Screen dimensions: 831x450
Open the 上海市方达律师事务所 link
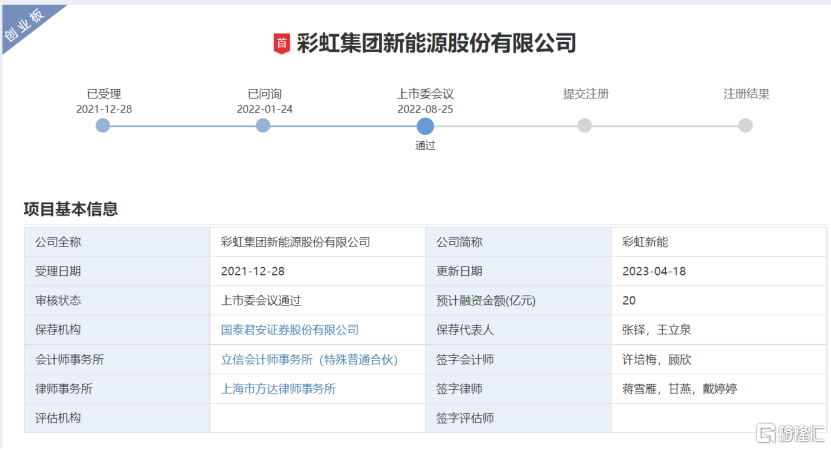coord(278,389)
